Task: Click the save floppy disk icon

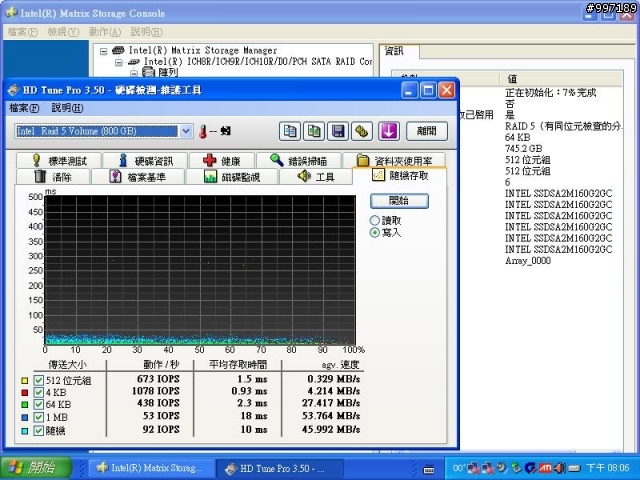Action: click(338, 131)
